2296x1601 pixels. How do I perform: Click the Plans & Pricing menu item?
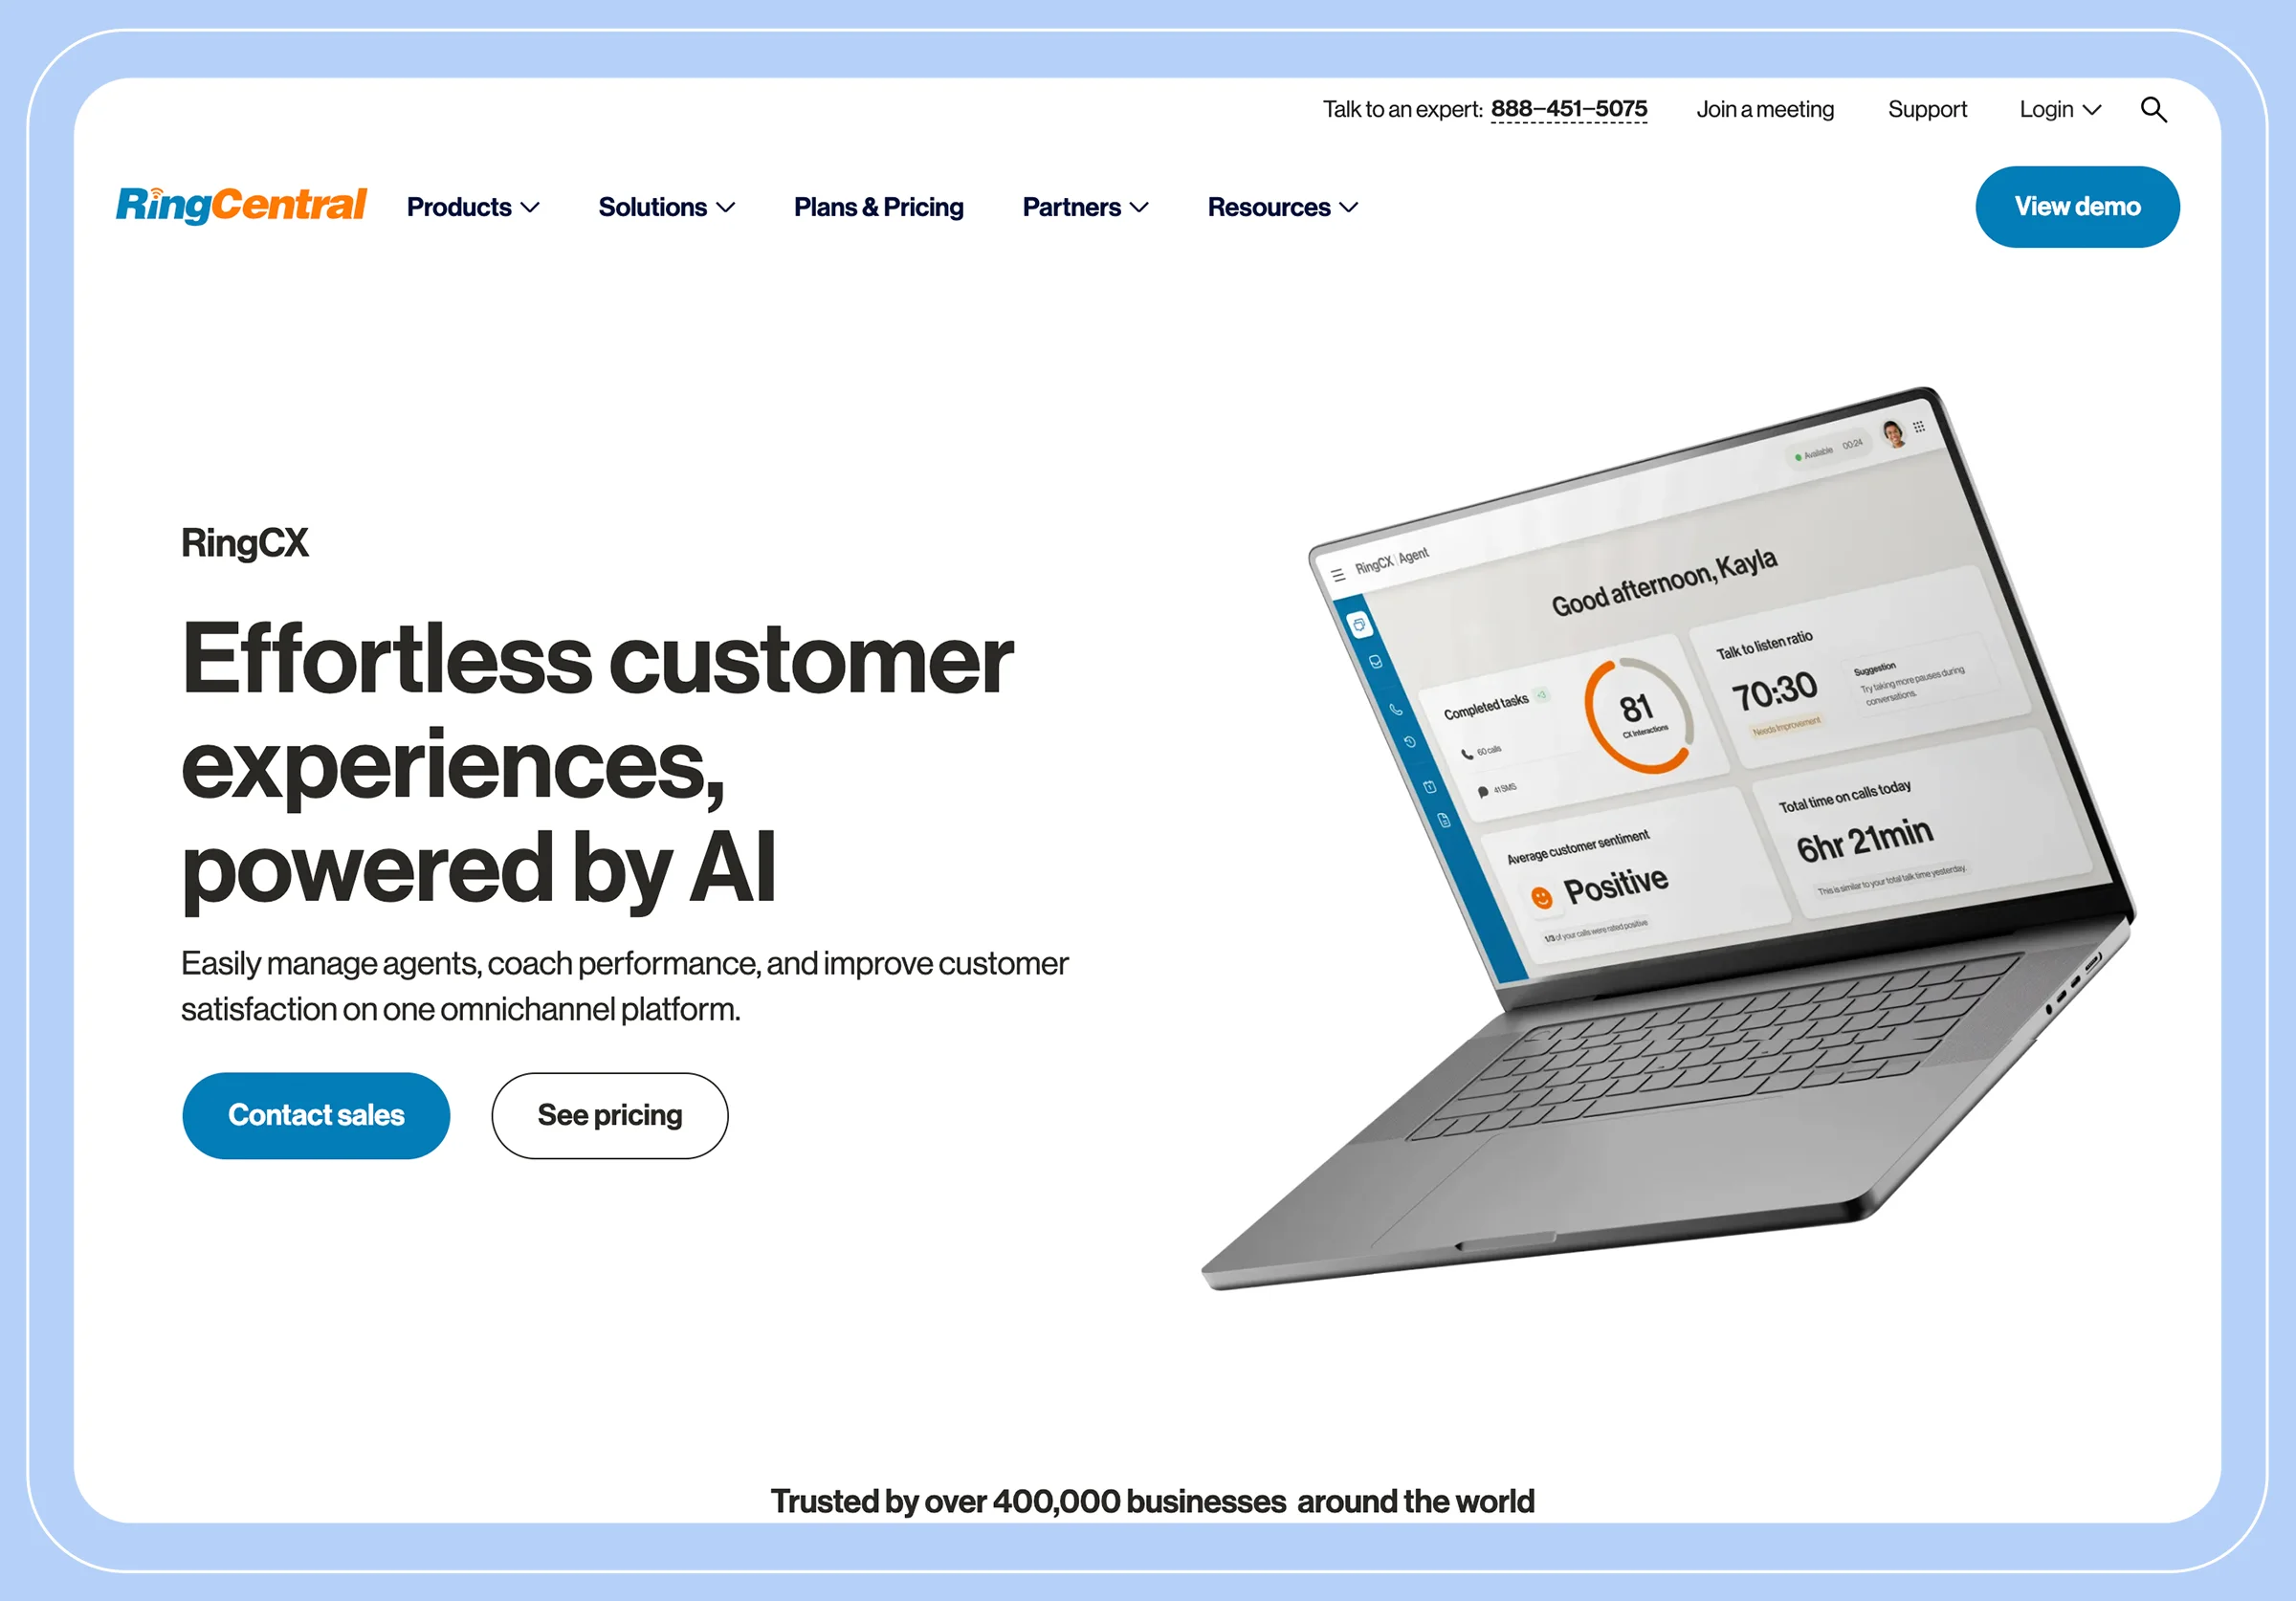click(876, 206)
